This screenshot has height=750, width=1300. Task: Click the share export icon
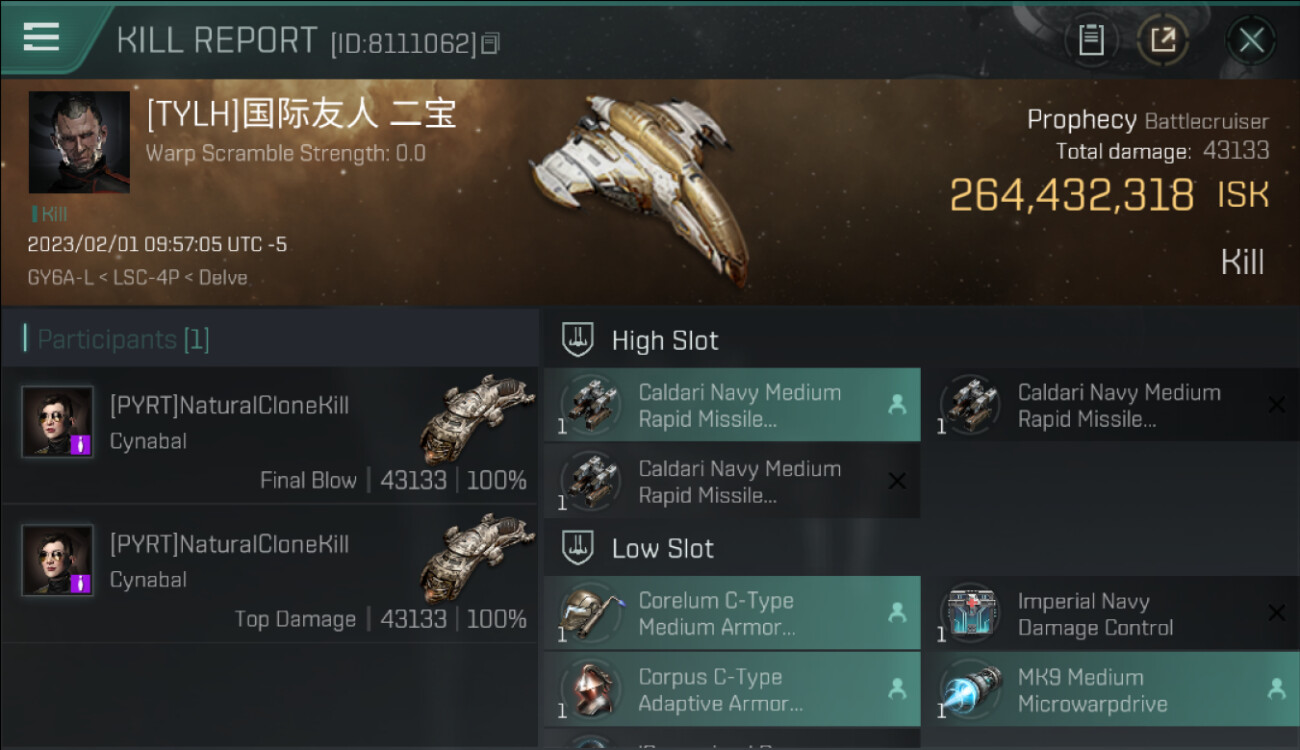point(1163,40)
